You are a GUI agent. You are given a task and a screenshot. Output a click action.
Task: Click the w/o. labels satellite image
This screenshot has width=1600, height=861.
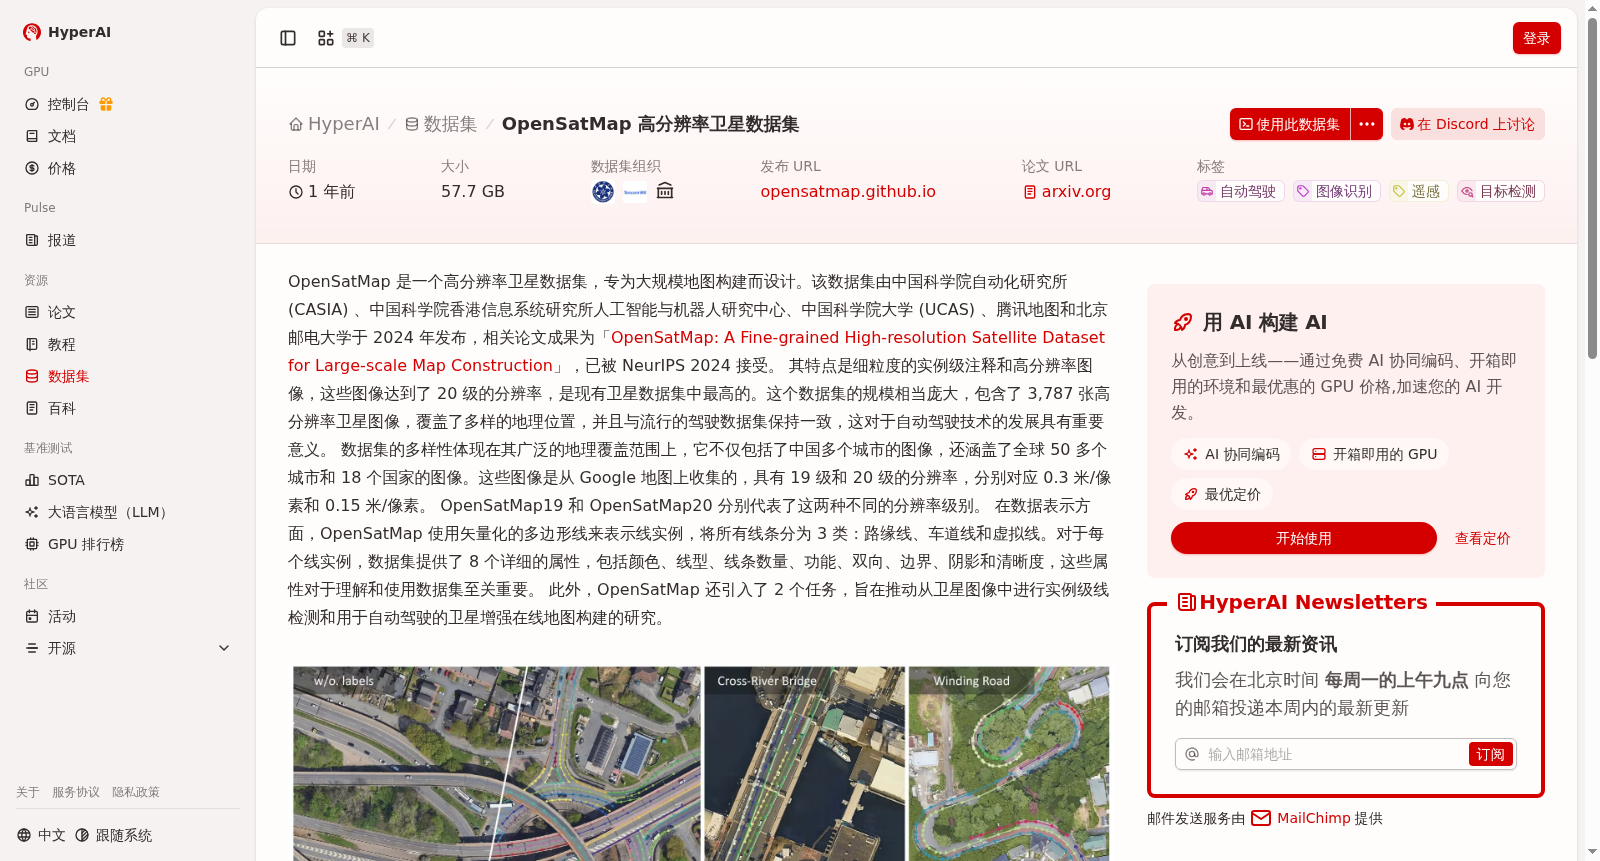497,764
